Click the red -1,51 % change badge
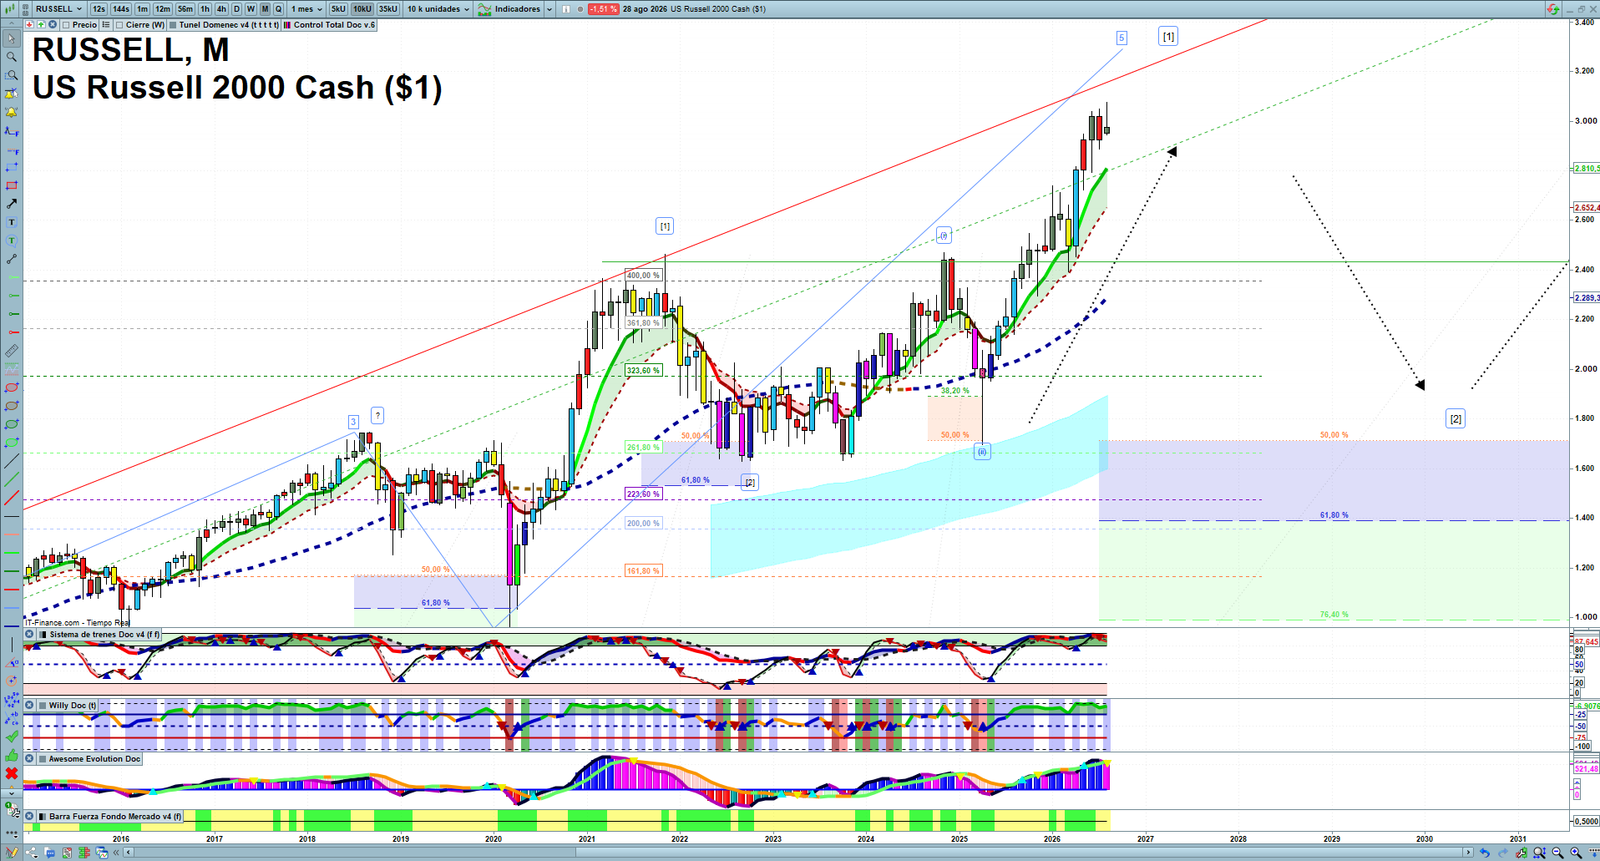The image size is (1600, 861). pos(603,9)
